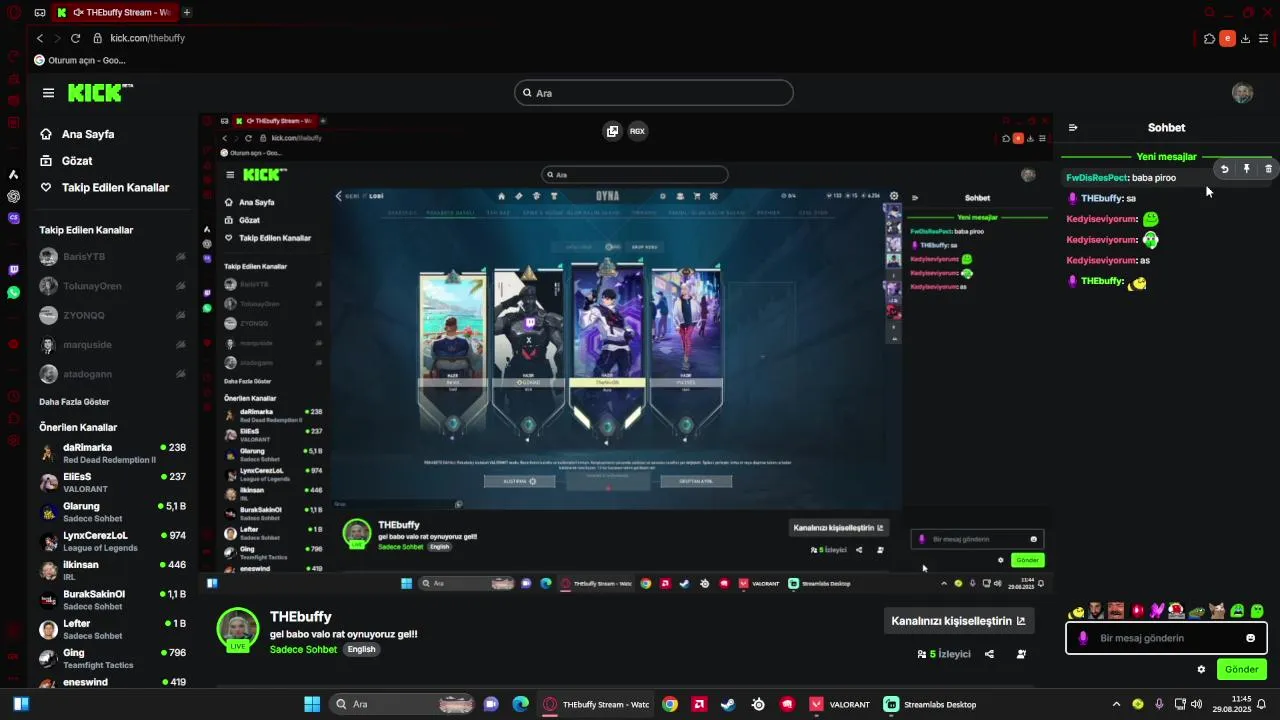Screen dimensions: 1280x720
Task: Open VALORANT from the taskbar
Action: [839, 704]
